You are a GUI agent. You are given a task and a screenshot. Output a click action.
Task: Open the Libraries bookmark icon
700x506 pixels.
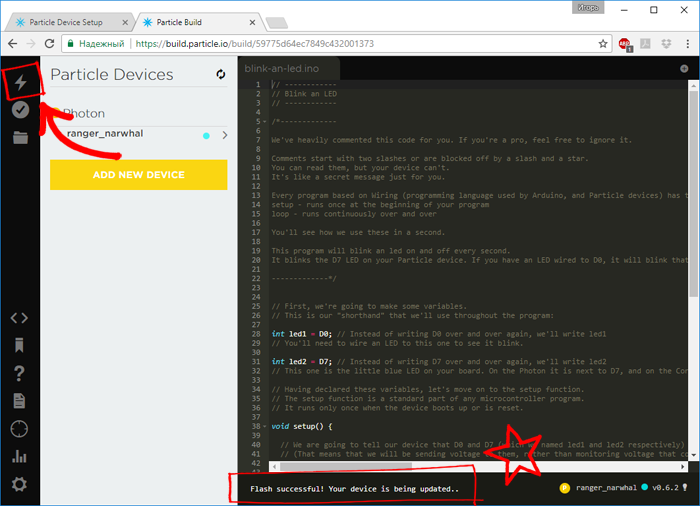(x=19, y=345)
